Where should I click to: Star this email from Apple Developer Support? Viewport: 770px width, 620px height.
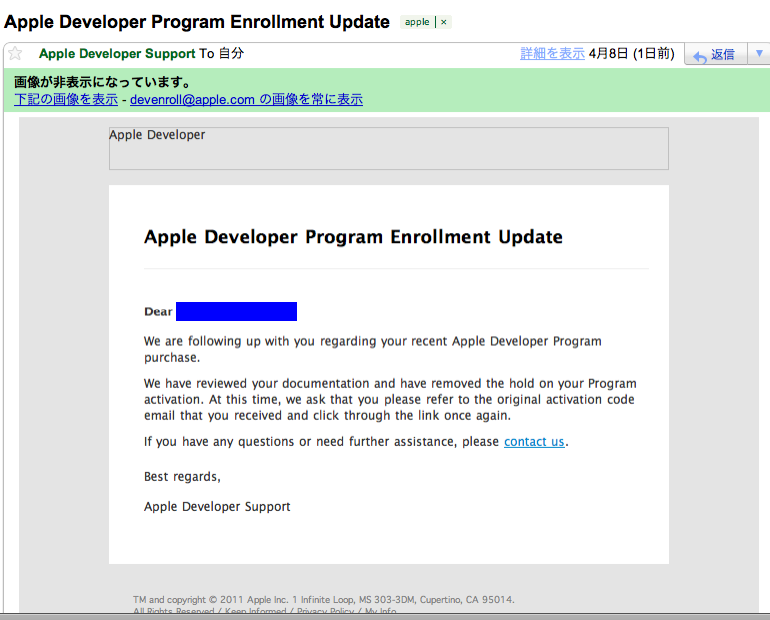coord(15,53)
